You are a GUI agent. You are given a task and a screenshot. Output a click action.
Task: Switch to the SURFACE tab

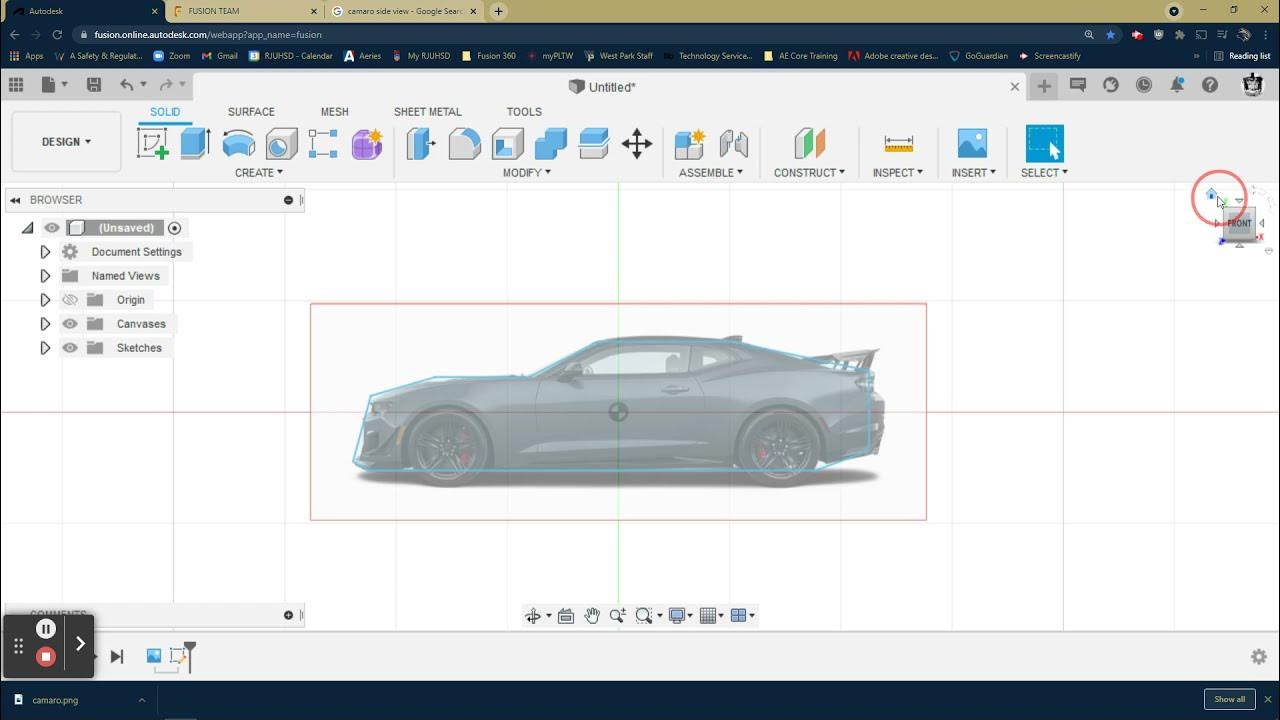(251, 112)
